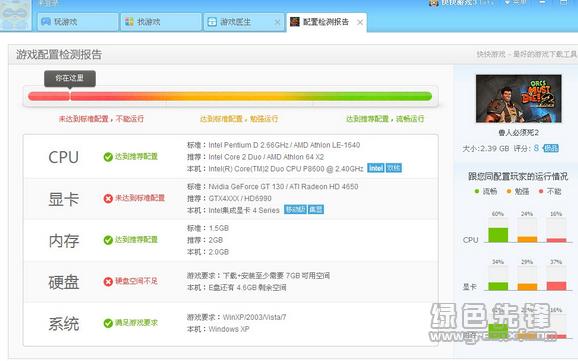Click the green 流畅 legend dot
The height and width of the screenshot is (361, 578).
[477, 191]
